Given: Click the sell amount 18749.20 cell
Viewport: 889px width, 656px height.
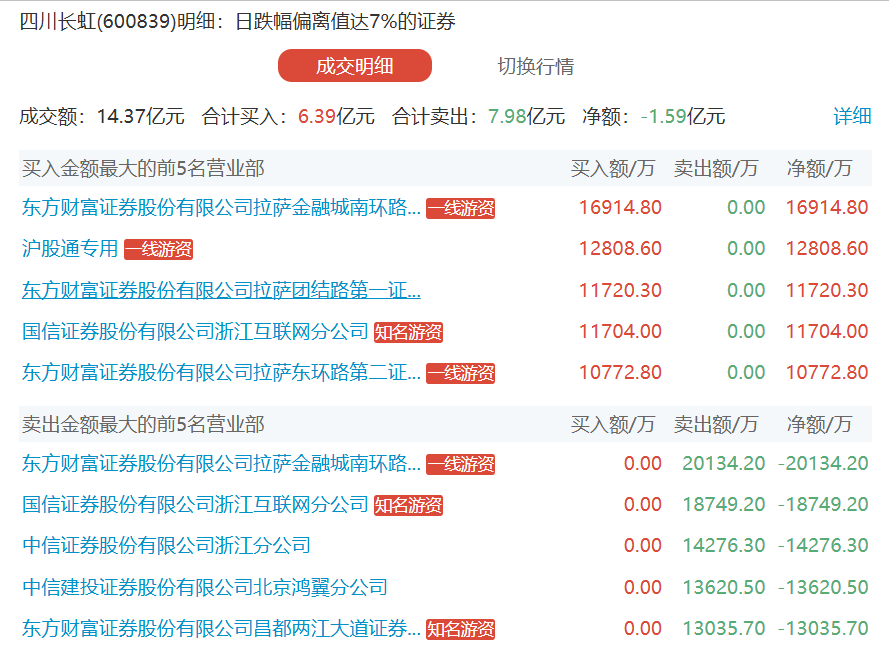Looking at the screenshot, I should [x=724, y=504].
